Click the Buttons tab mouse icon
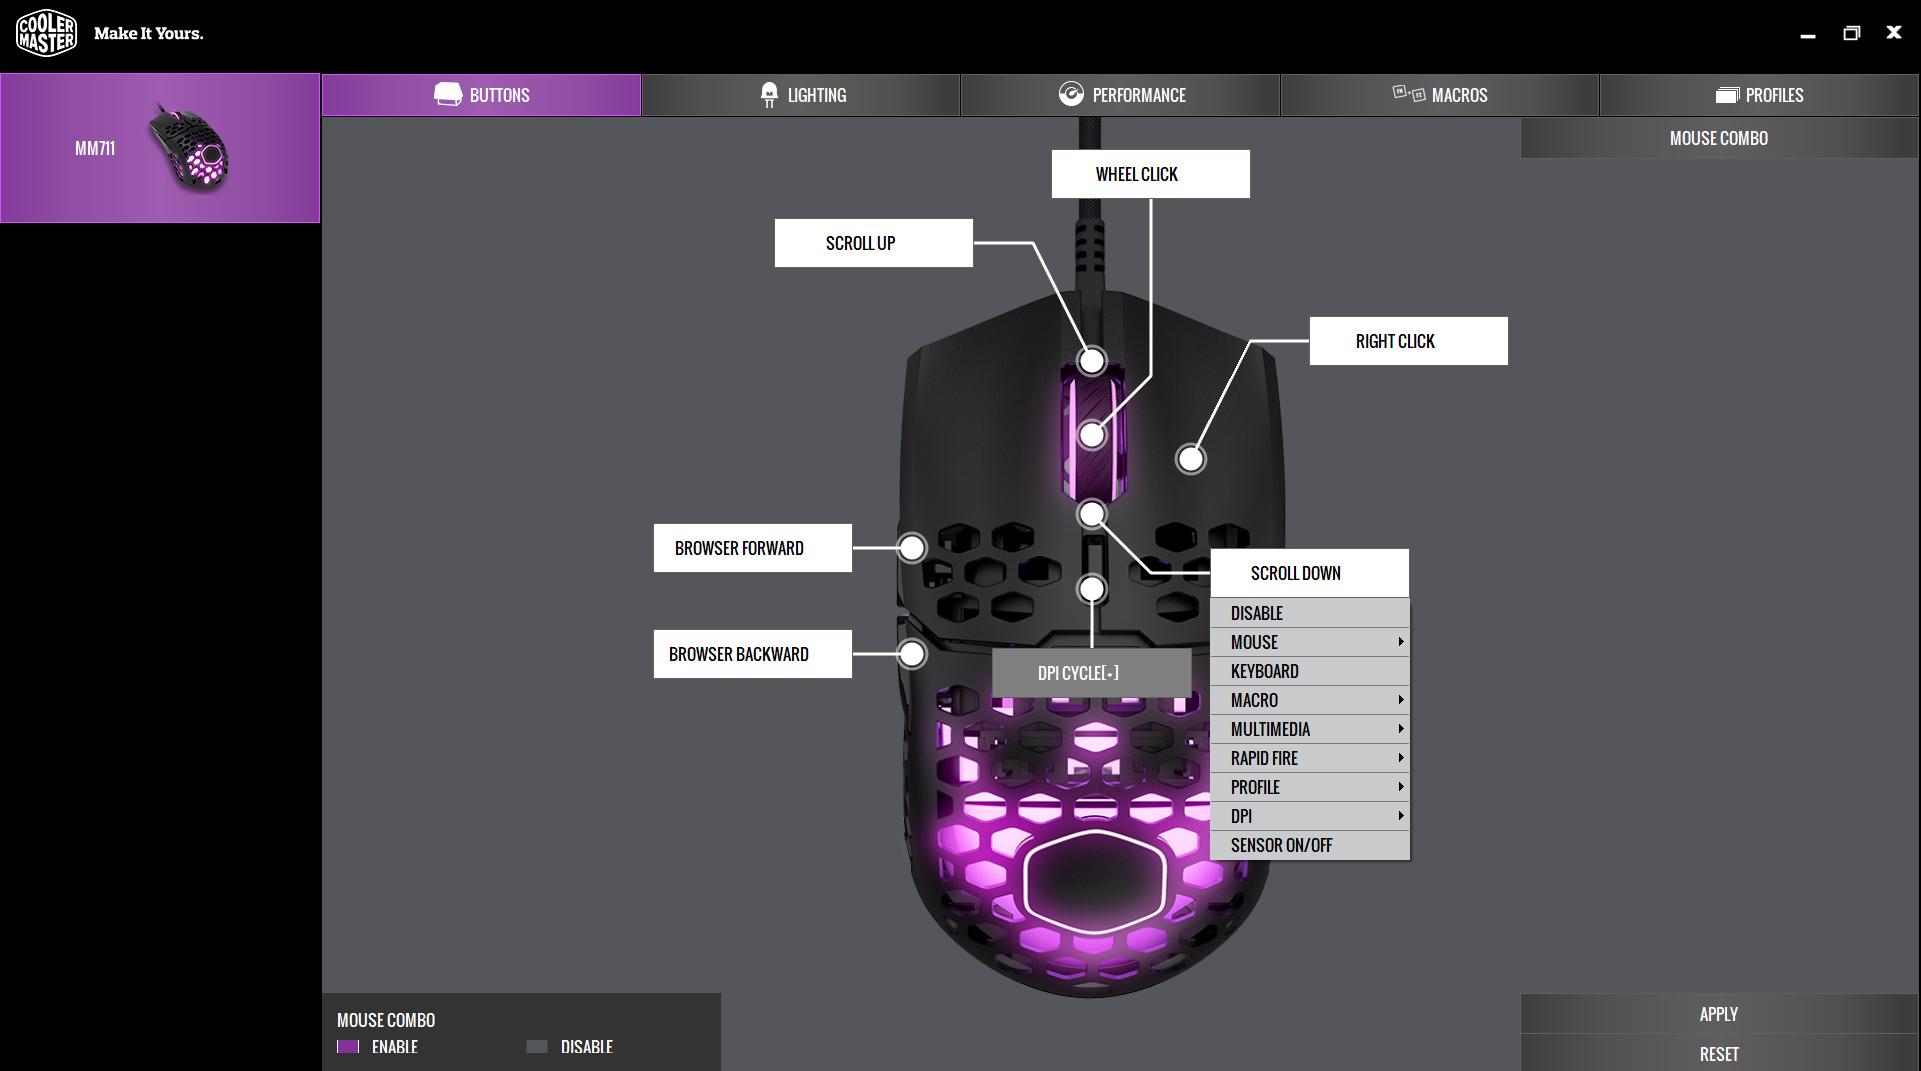 click(448, 94)
